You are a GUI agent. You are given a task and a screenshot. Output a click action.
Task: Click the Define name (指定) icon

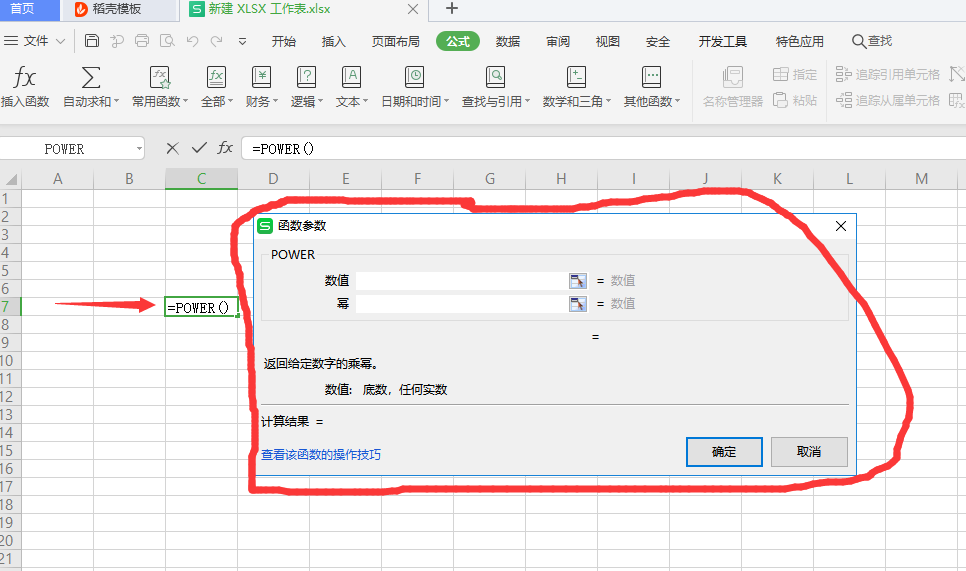pyautogui.click(x=781, y=75)
